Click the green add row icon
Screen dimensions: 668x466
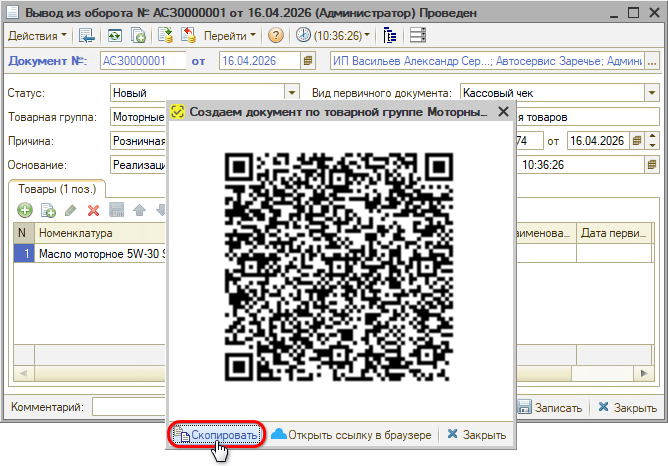point(24,211)
